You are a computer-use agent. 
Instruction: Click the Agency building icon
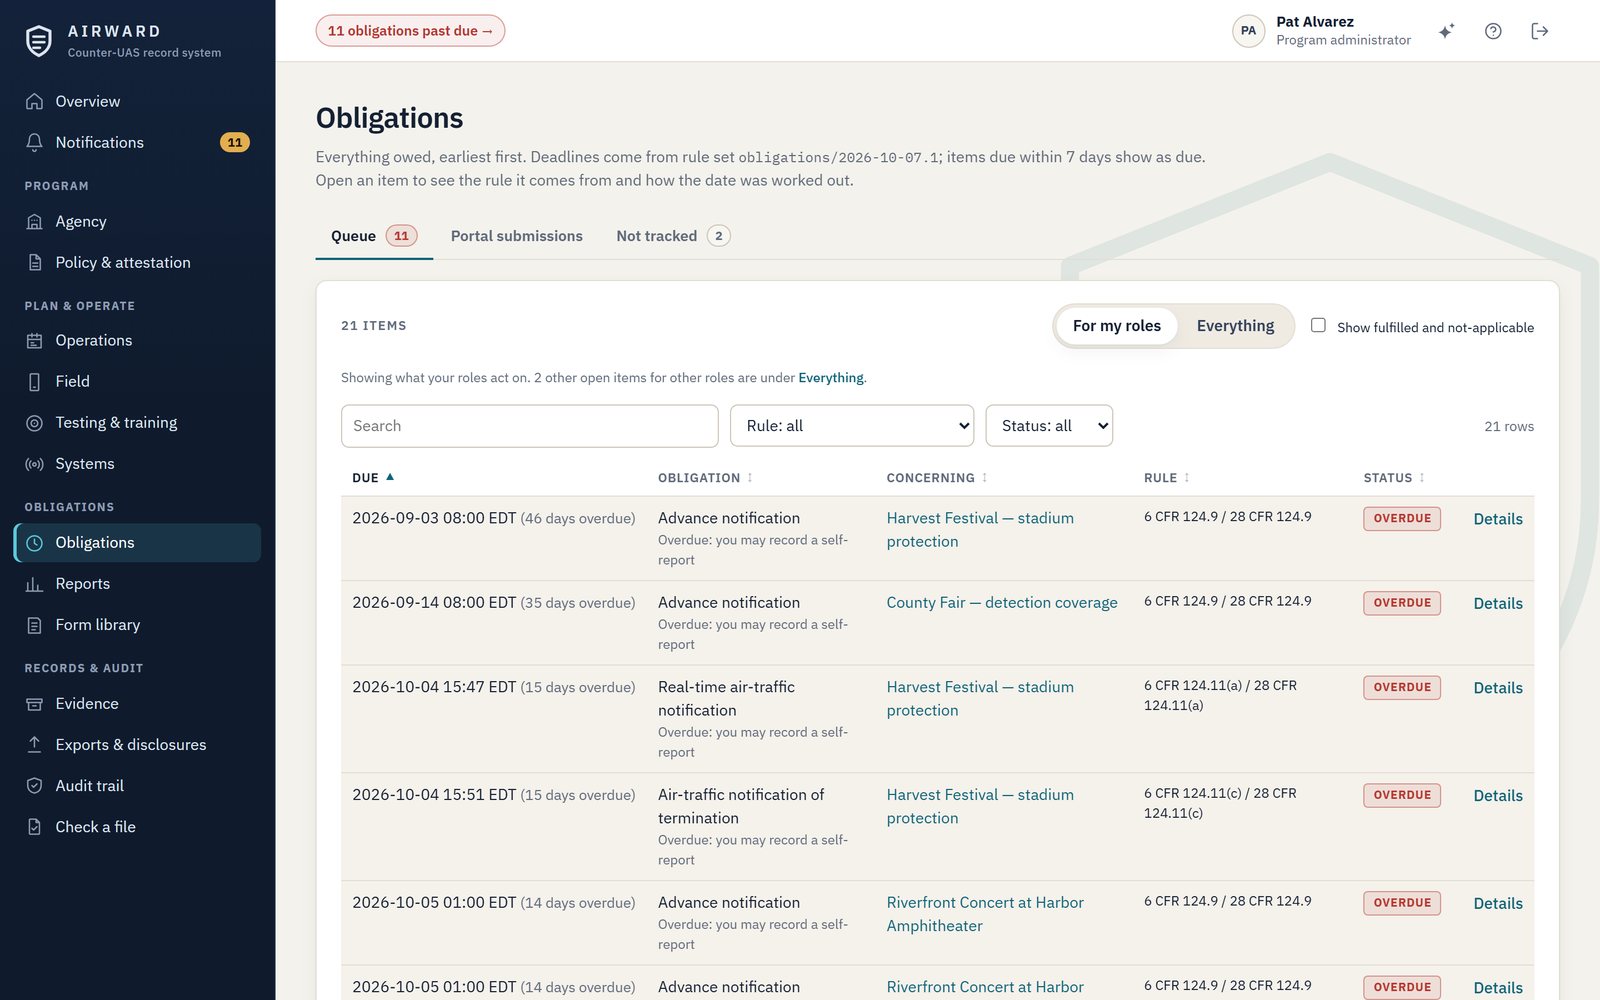click(x=34, y=221)
